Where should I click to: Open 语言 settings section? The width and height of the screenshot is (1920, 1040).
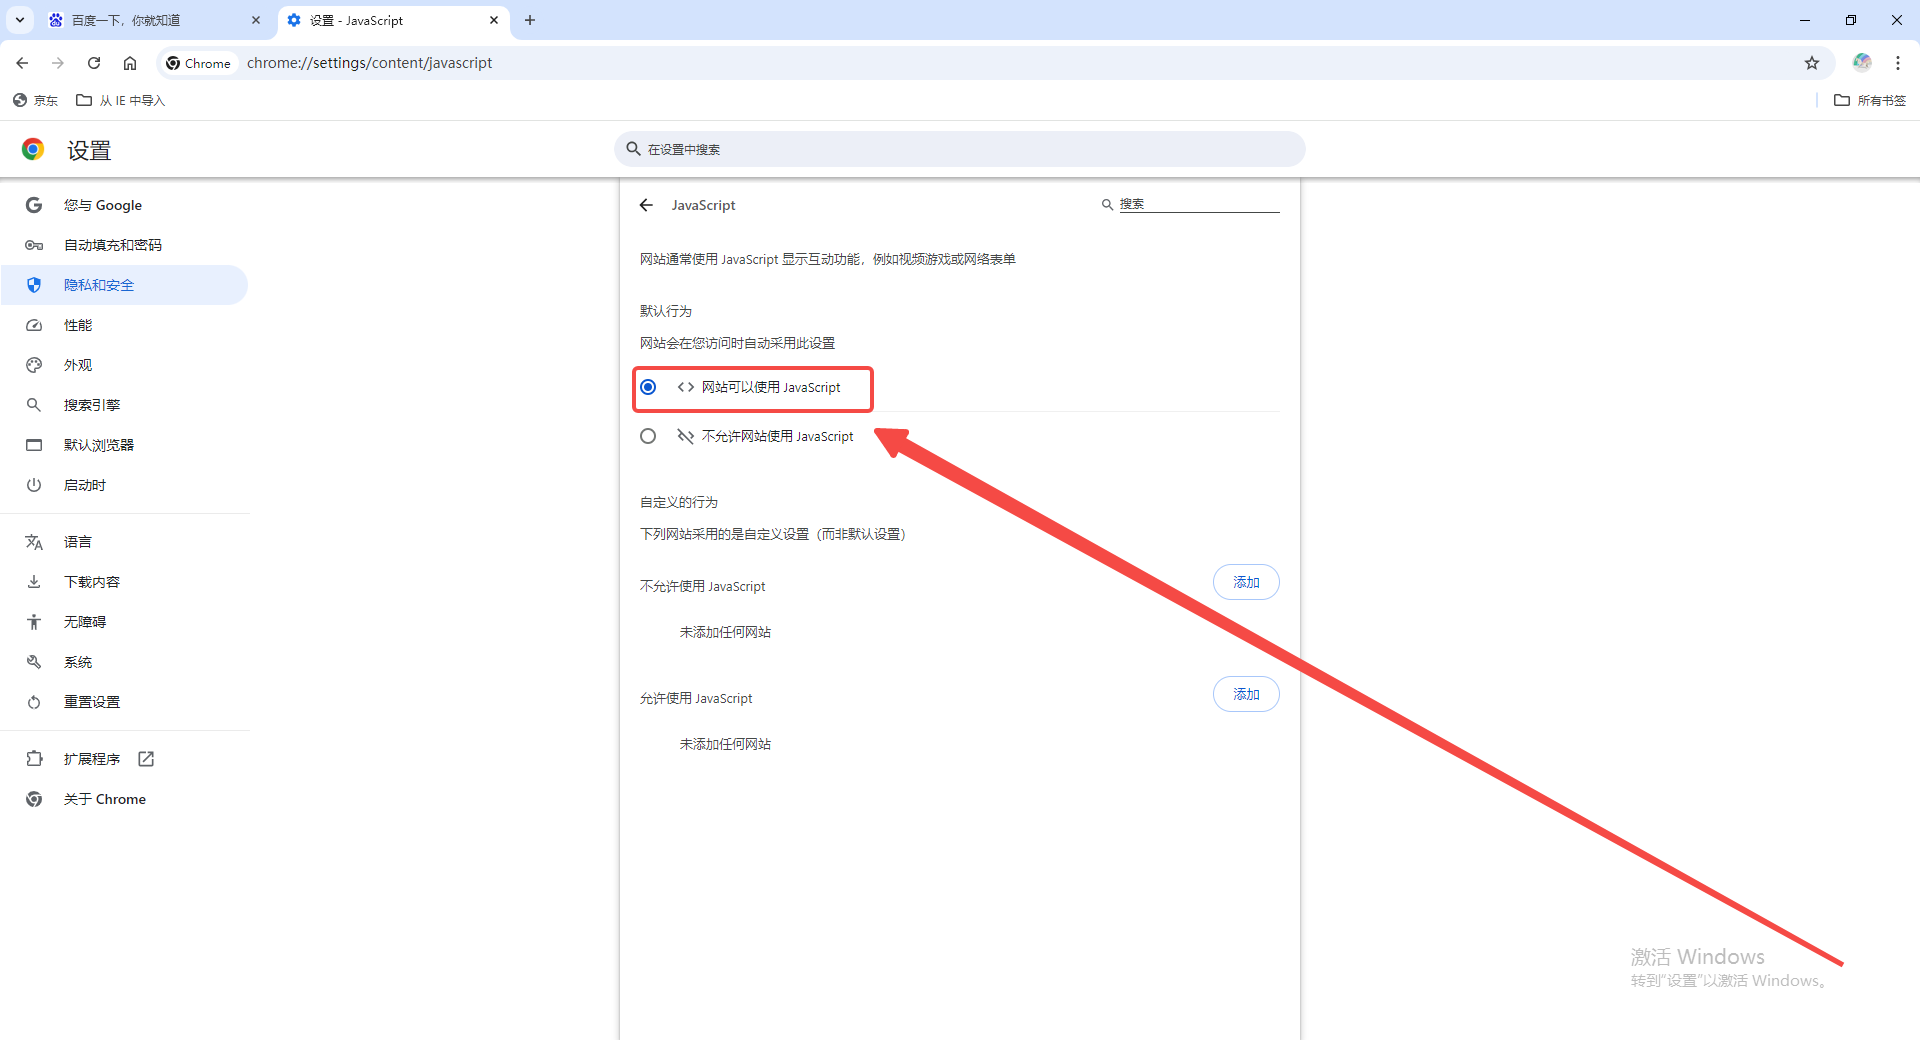pos(124,542)
